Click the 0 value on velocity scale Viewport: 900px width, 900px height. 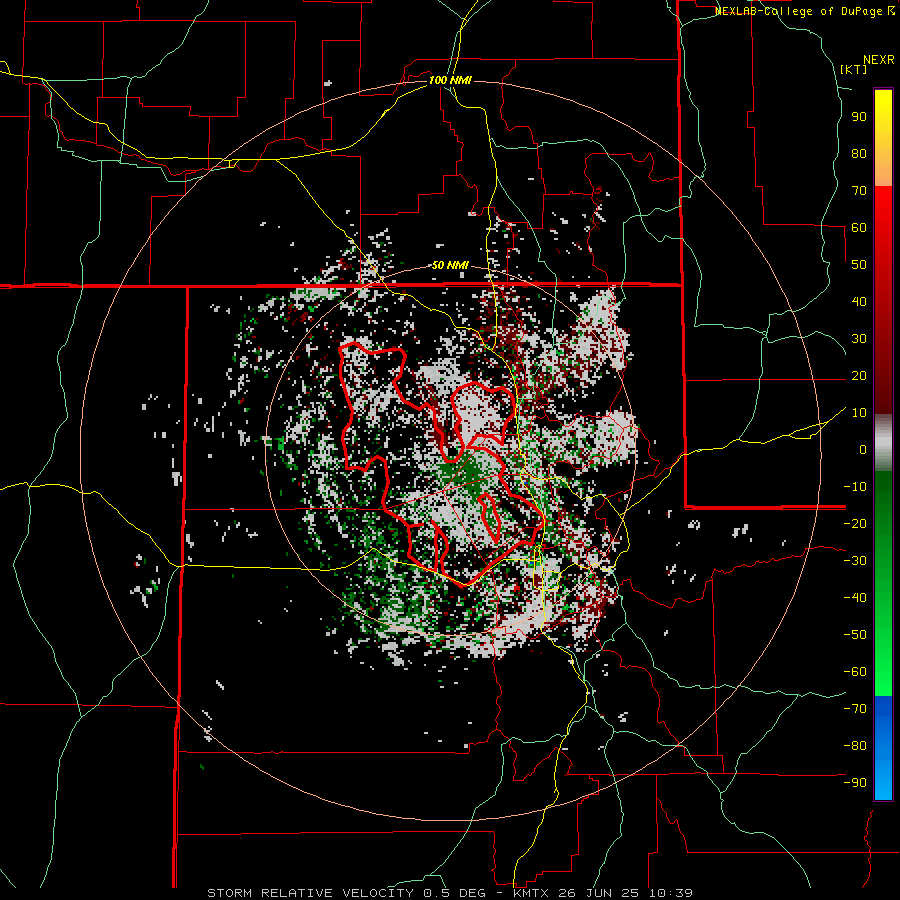click(x=863, y=449)
